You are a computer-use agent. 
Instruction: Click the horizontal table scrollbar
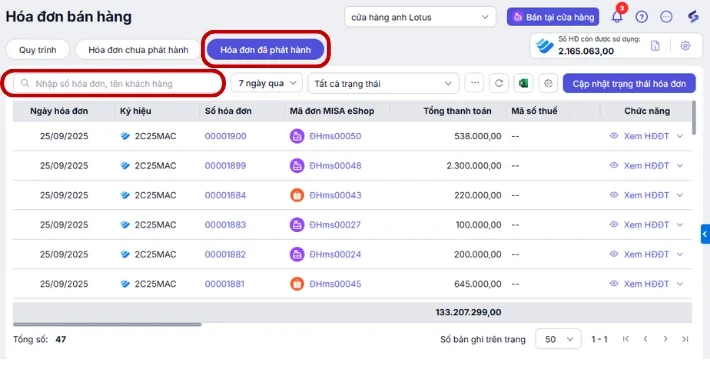coord(107,324)
